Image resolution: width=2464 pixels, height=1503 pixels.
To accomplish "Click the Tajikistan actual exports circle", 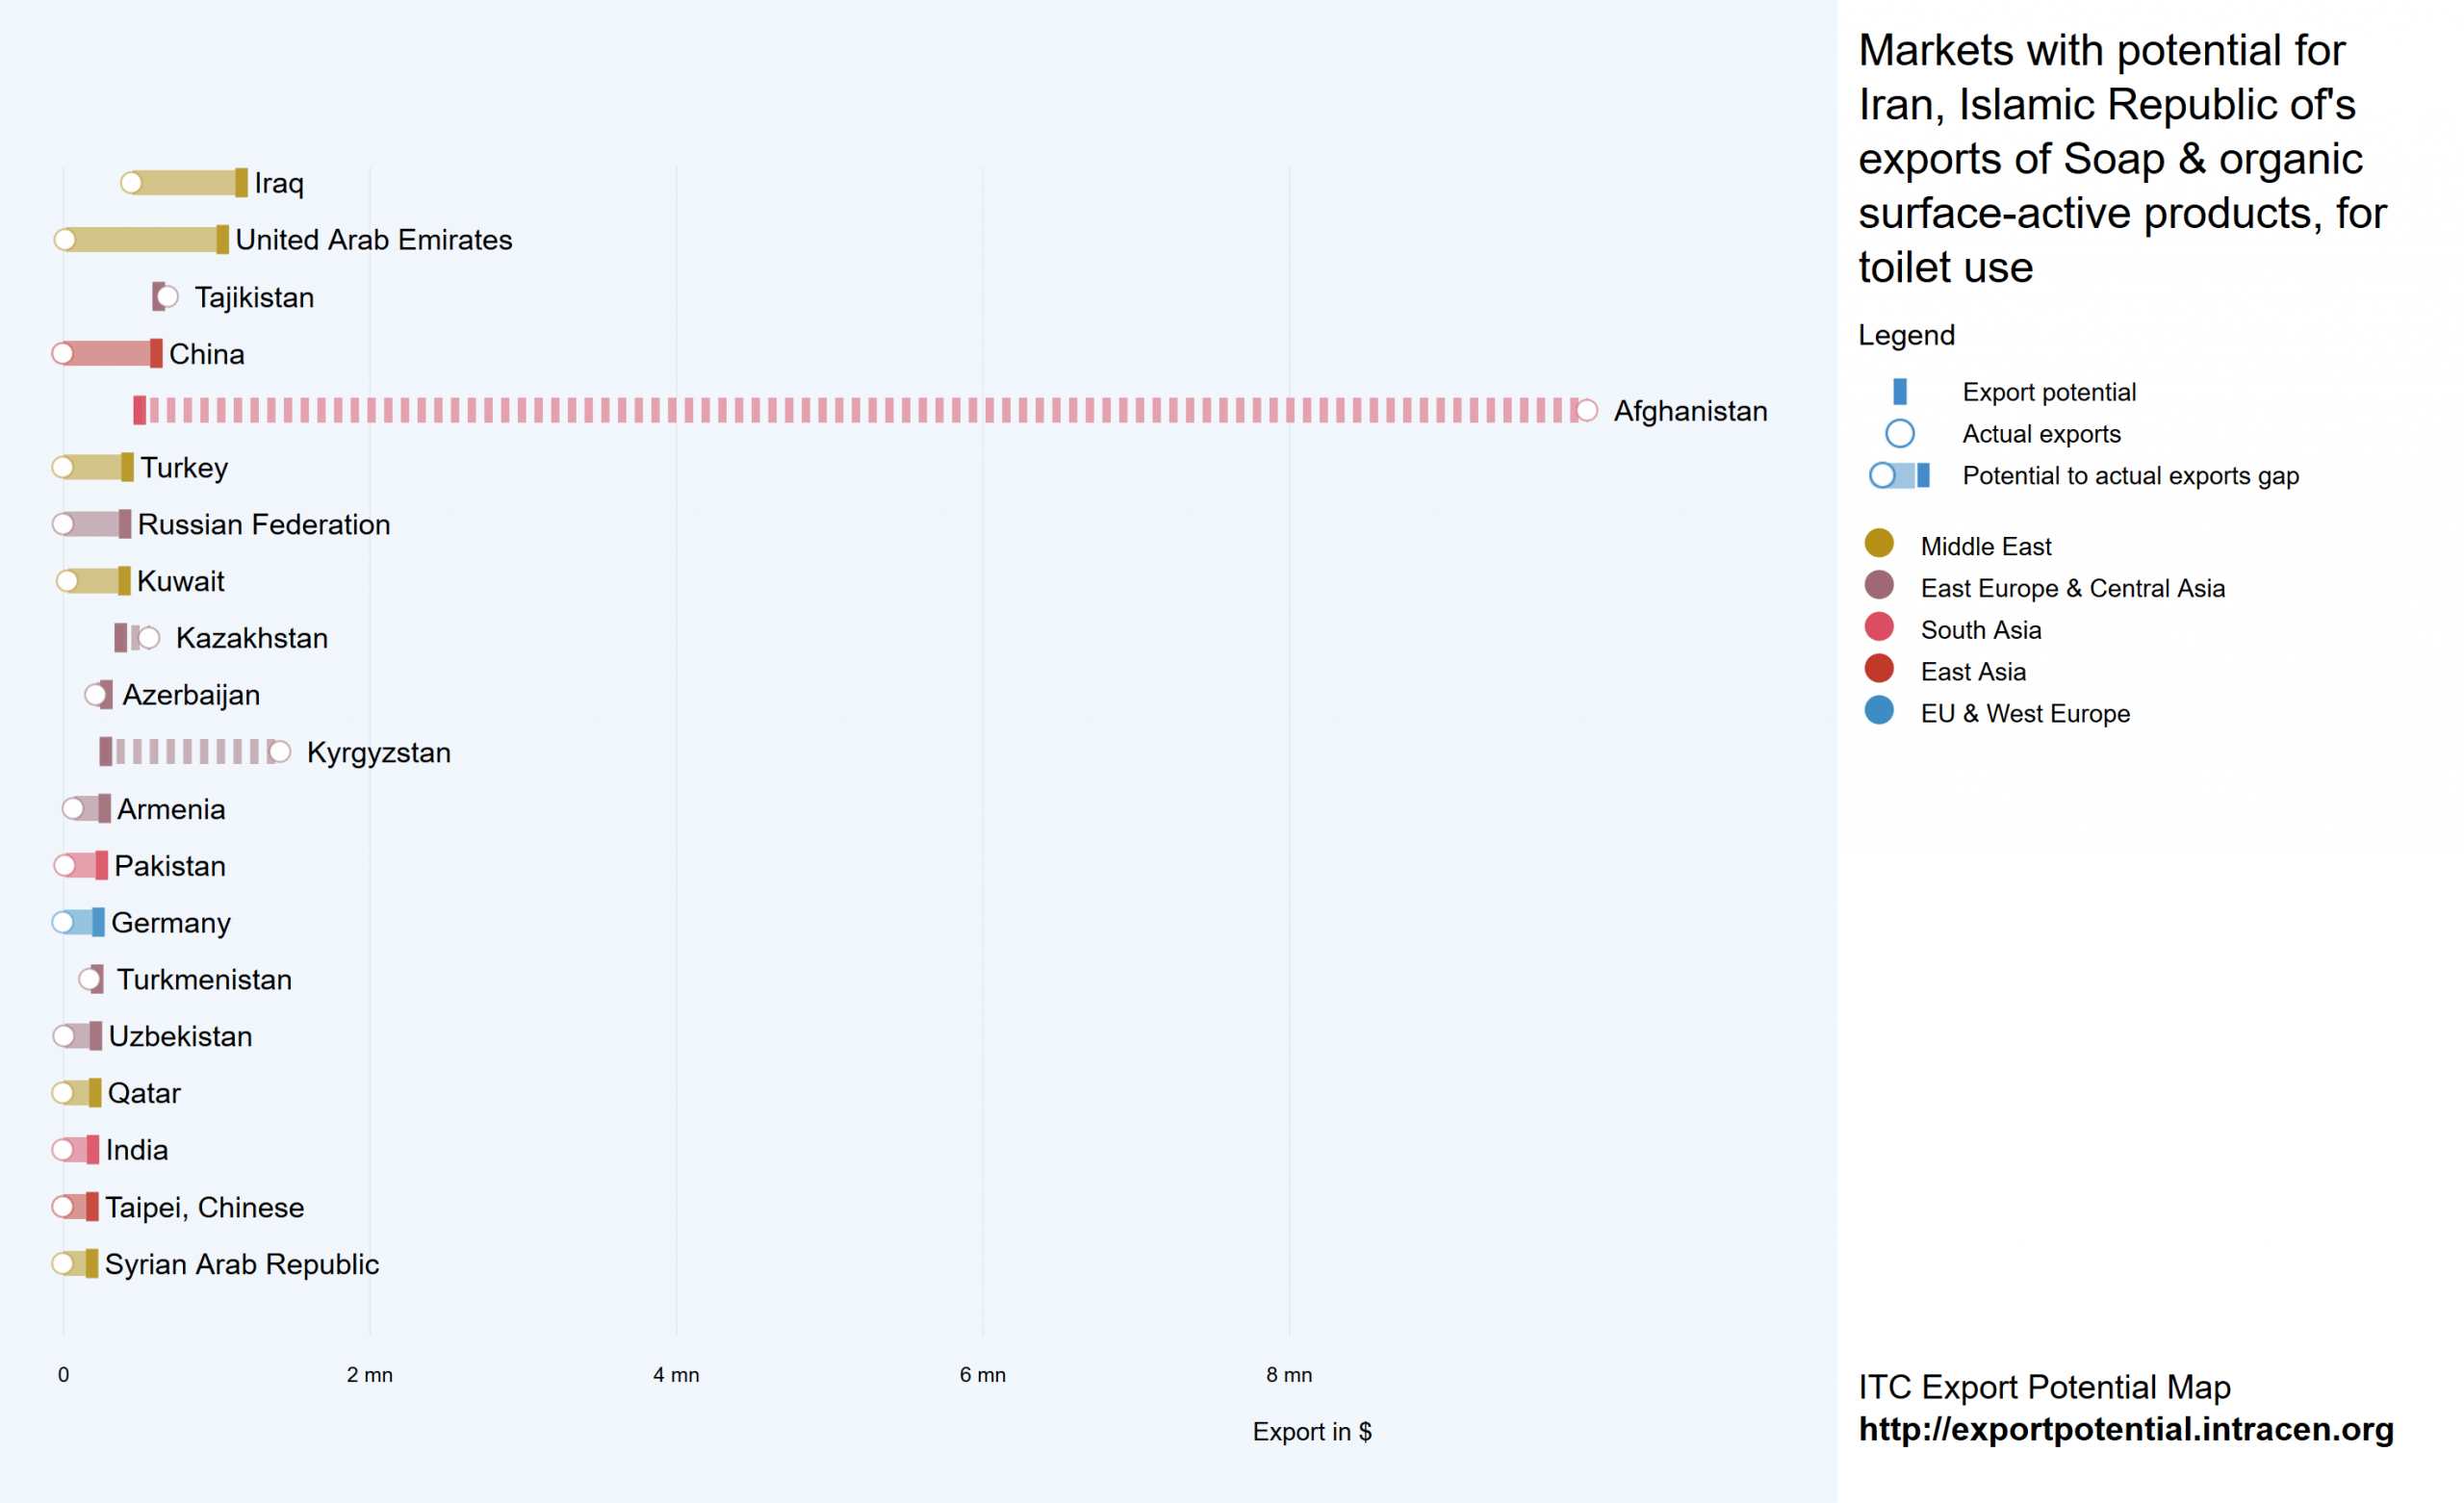I will pos(168,297).
